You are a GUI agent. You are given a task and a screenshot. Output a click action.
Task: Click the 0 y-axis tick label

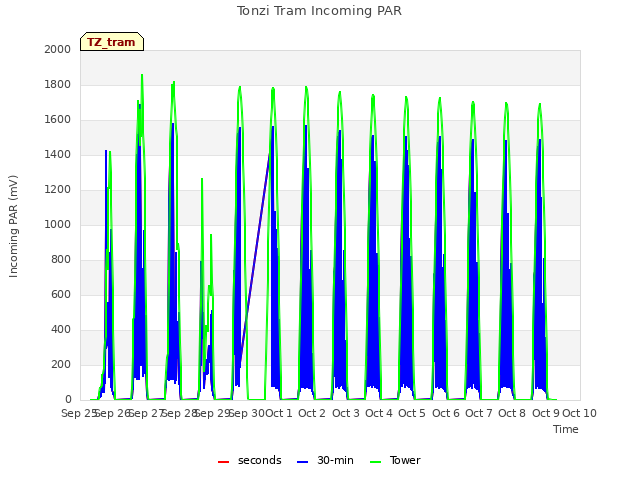[68, 400]
